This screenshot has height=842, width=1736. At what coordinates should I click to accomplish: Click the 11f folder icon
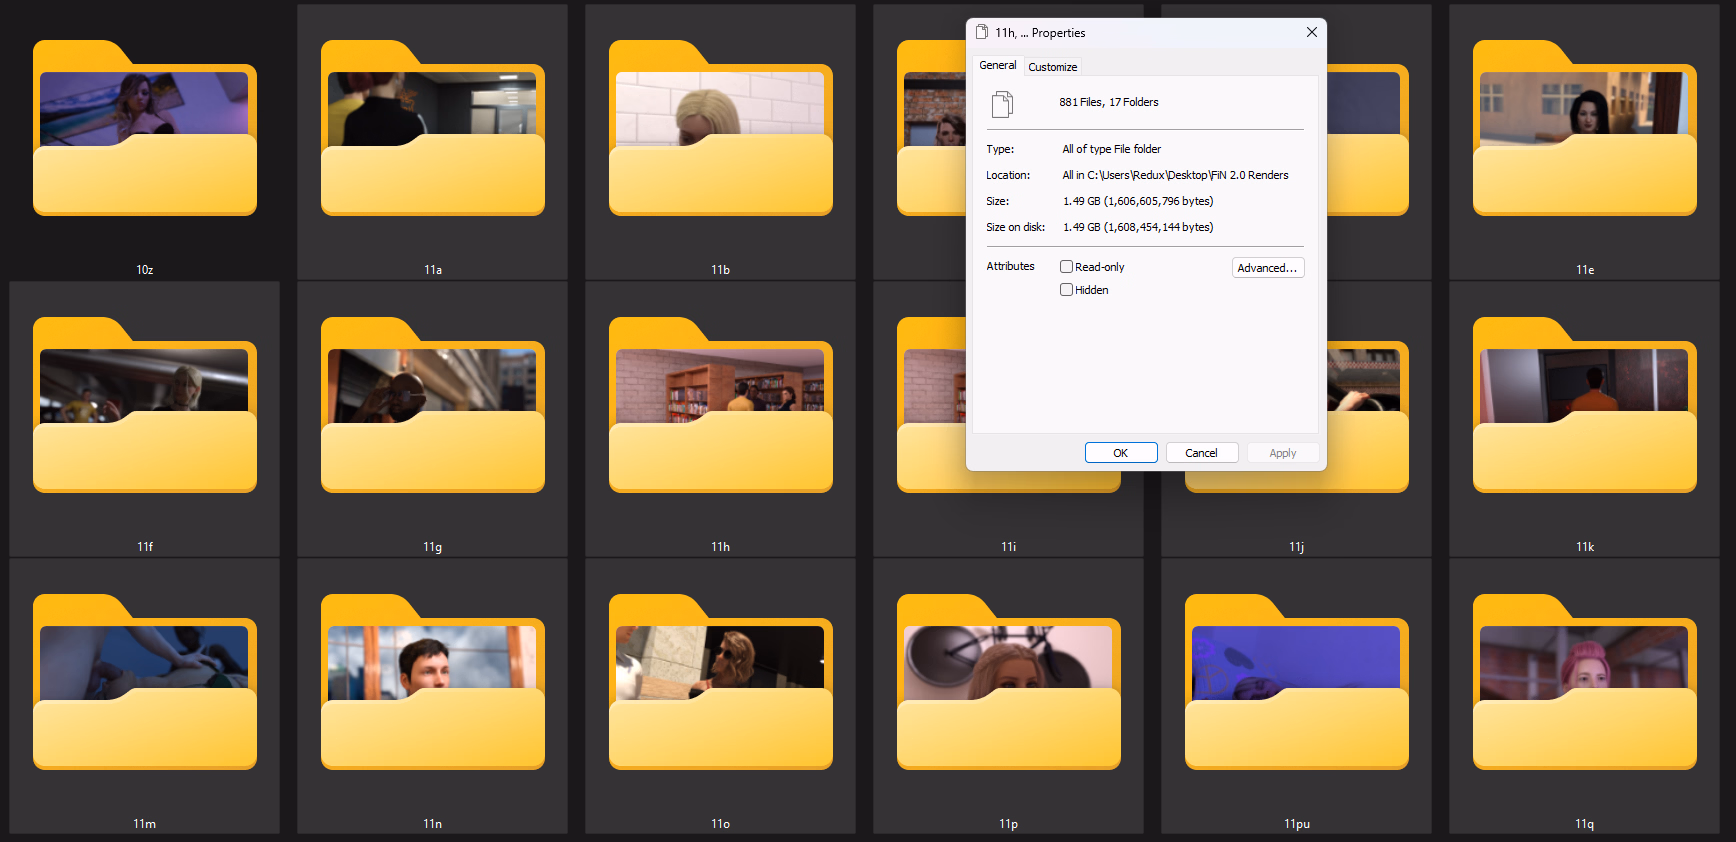[x=145, y=406]
